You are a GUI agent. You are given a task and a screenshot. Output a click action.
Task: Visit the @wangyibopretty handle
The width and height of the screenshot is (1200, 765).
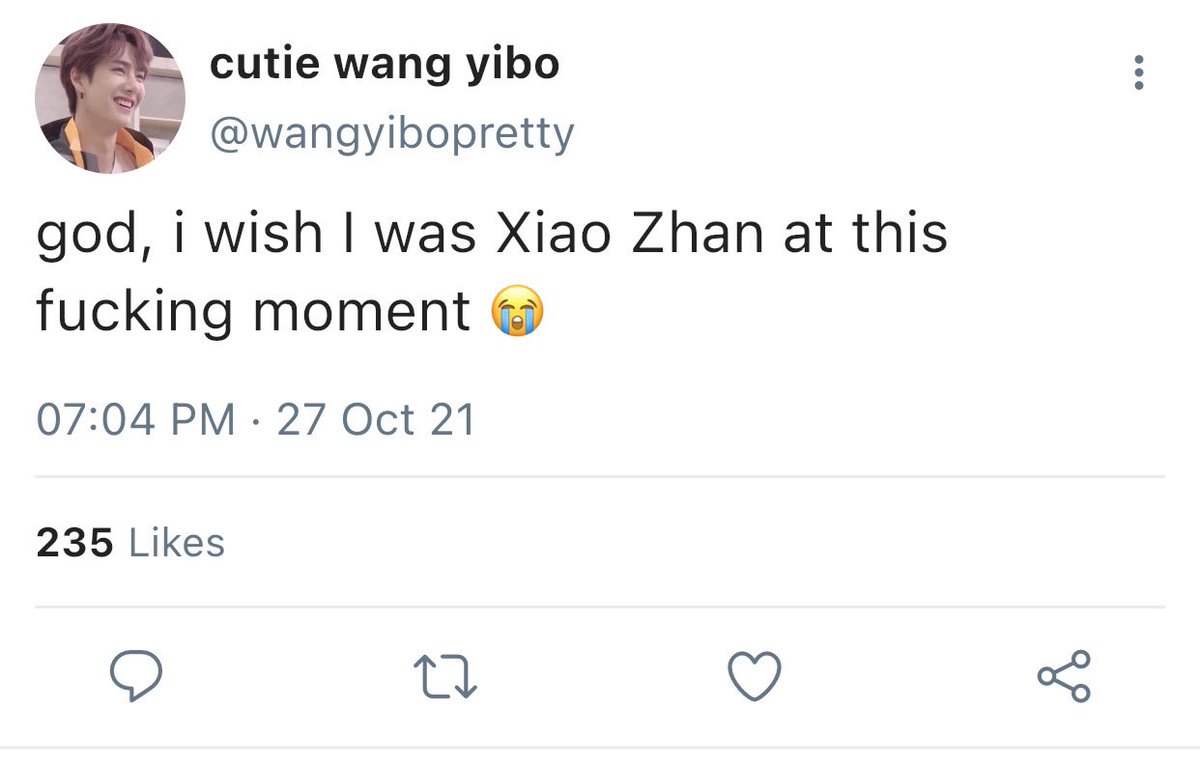(x=391, y=132)
